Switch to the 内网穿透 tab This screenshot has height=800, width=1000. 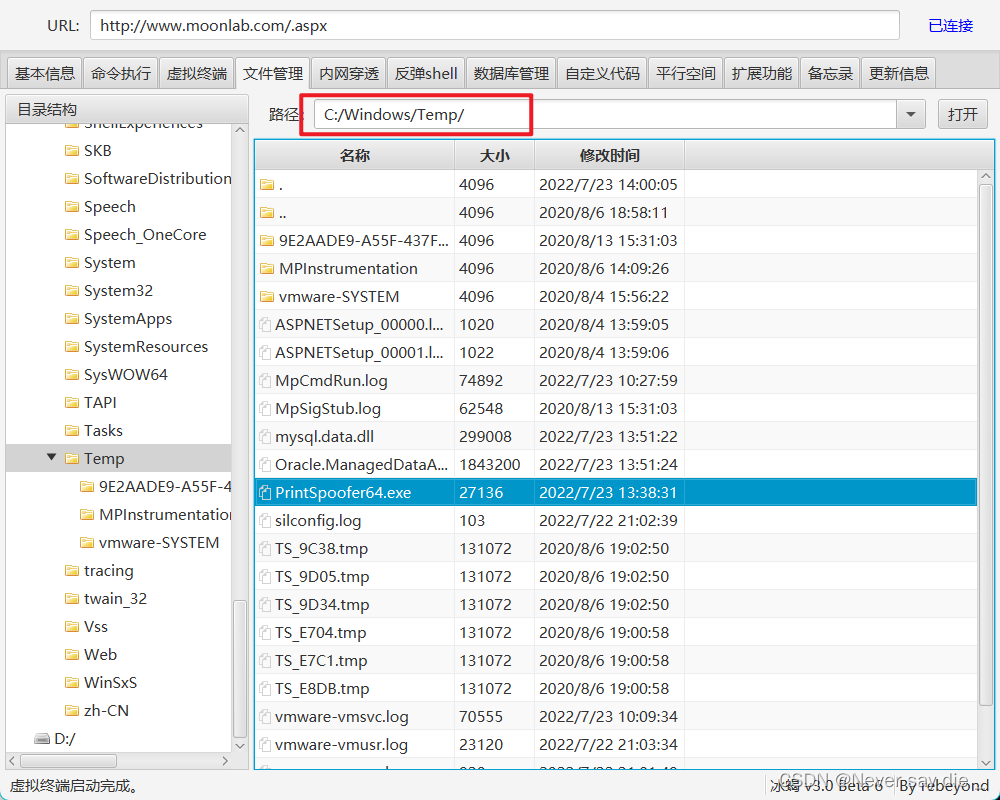pos(349,73)
